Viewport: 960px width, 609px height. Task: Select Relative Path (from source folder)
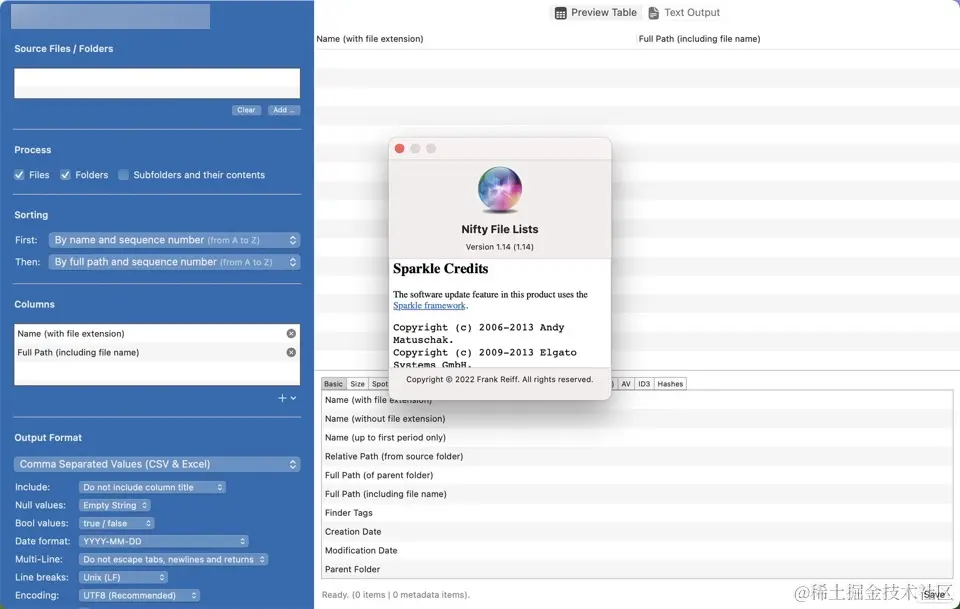coord(637,457)
